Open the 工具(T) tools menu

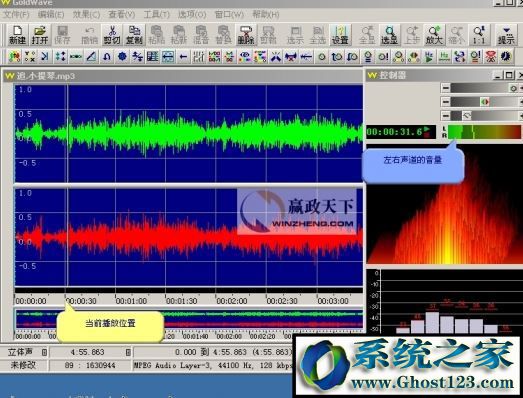click(x=157, y=15)
